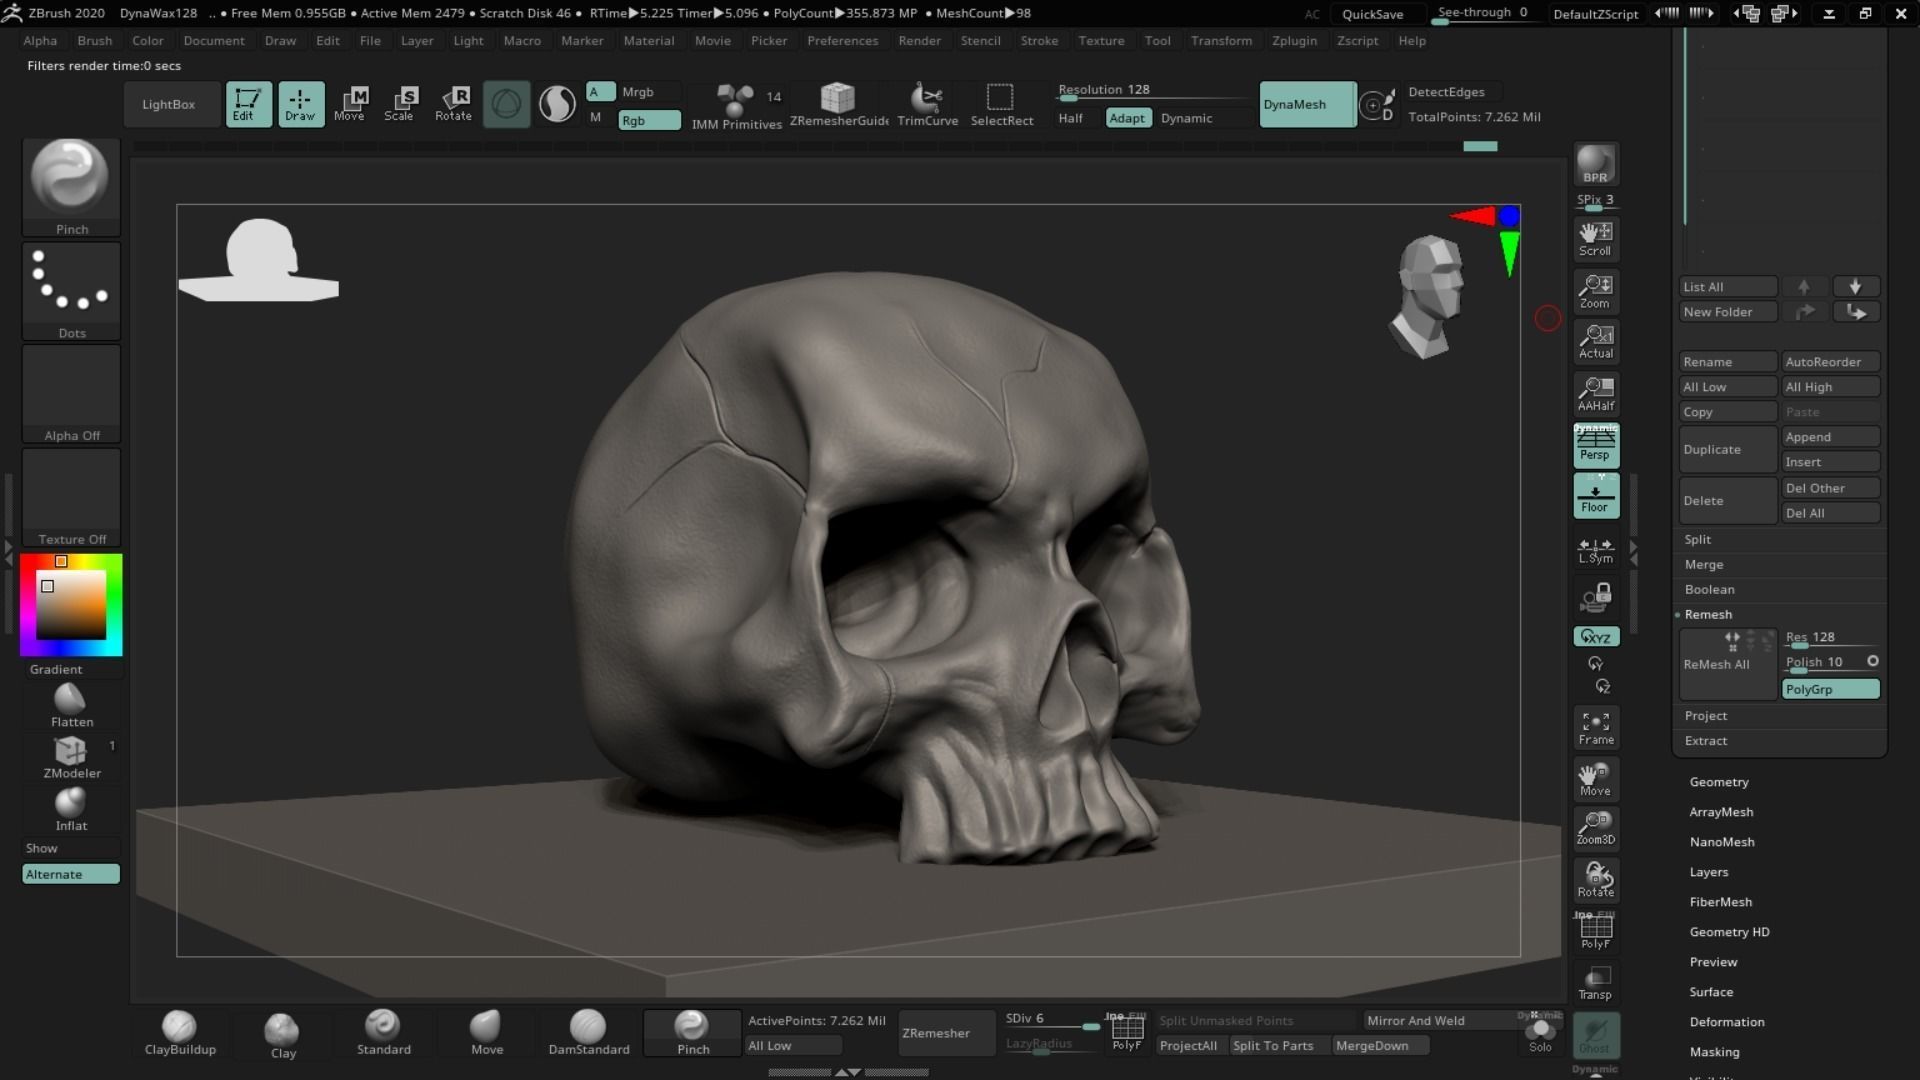
Task: Click ReMesh All button
Action: click(1727, 664)
